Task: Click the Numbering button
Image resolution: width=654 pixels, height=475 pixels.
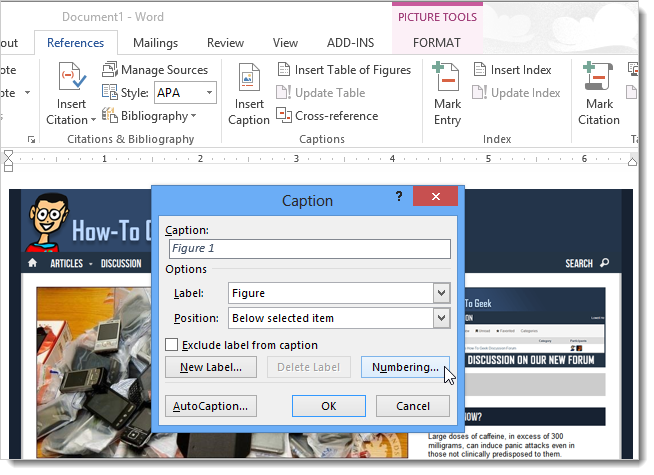Action: pos(405,367)
